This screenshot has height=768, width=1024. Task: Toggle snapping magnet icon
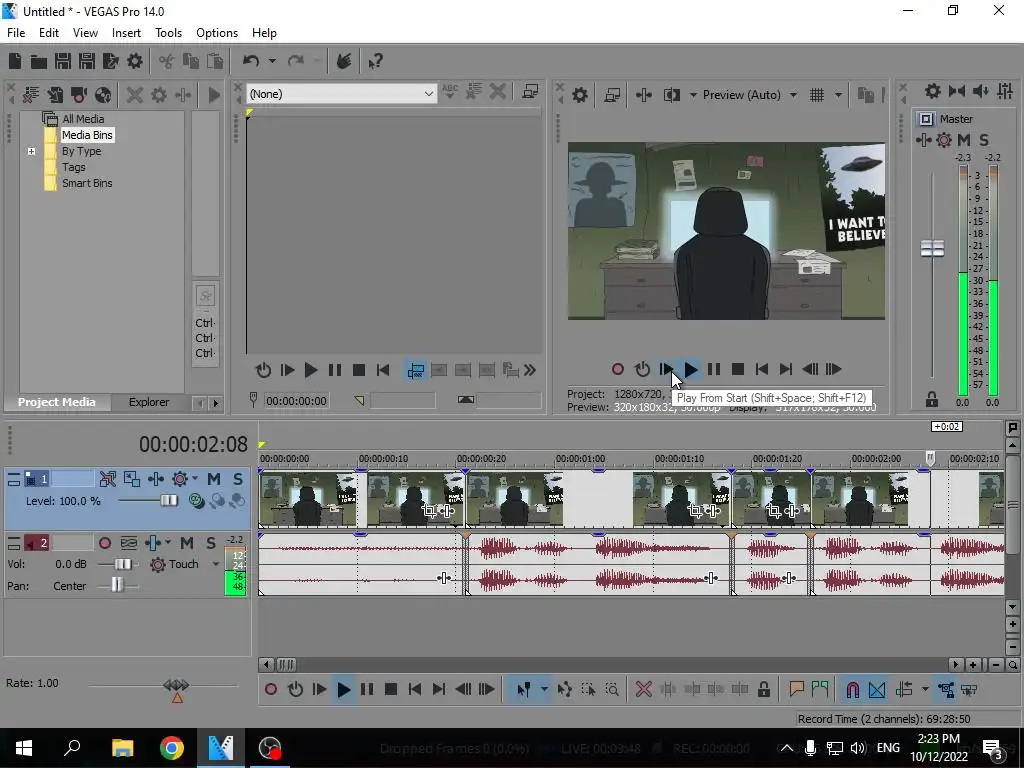(852, 690)
